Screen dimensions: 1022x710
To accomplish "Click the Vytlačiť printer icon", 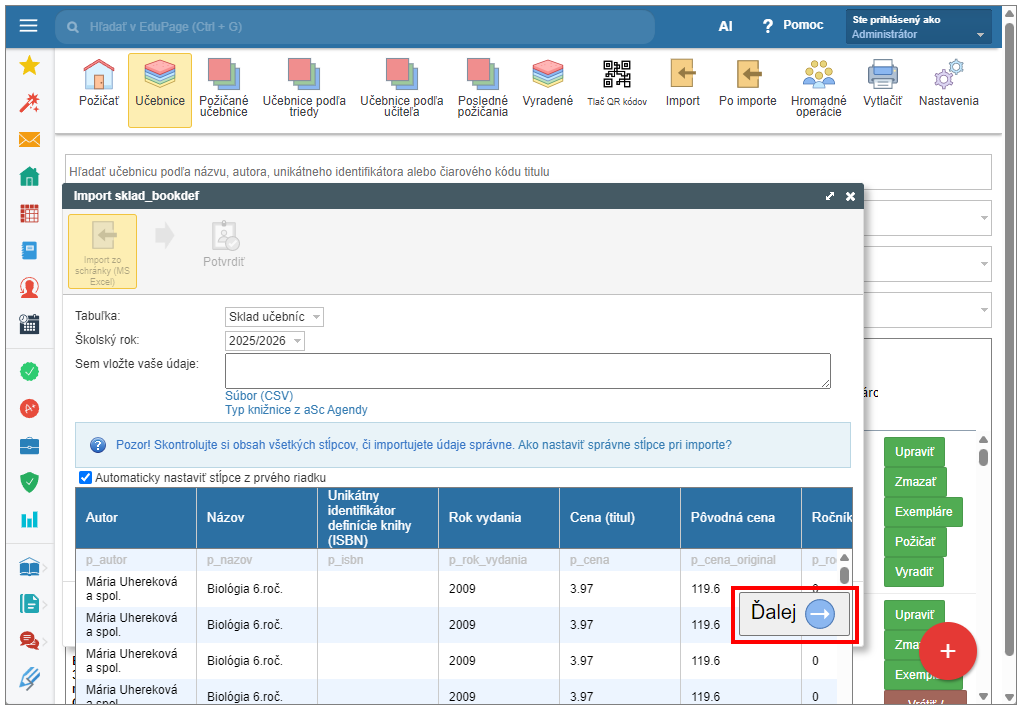I will (882, 76).
